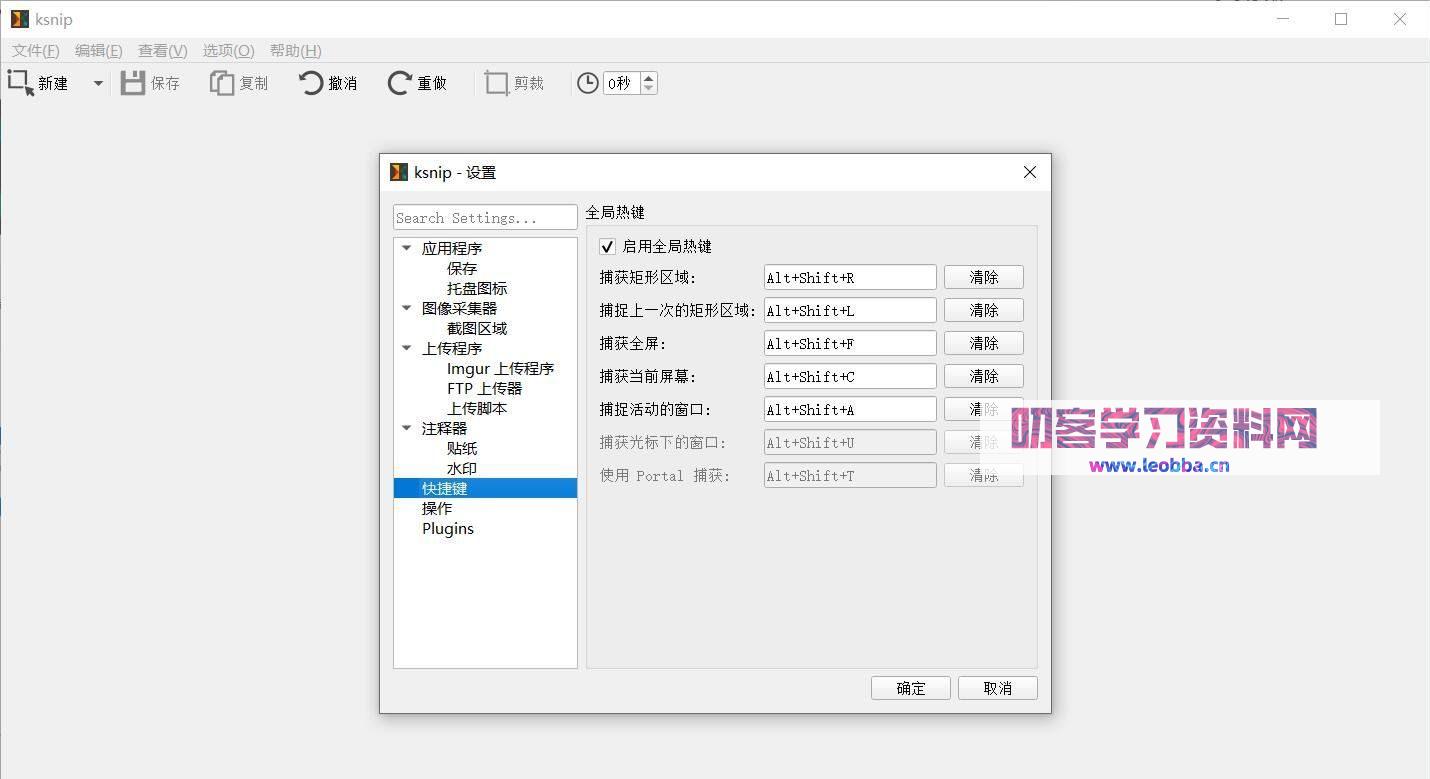Redo the last undone action
The image size is (1430, 779).
coord(416,83)
